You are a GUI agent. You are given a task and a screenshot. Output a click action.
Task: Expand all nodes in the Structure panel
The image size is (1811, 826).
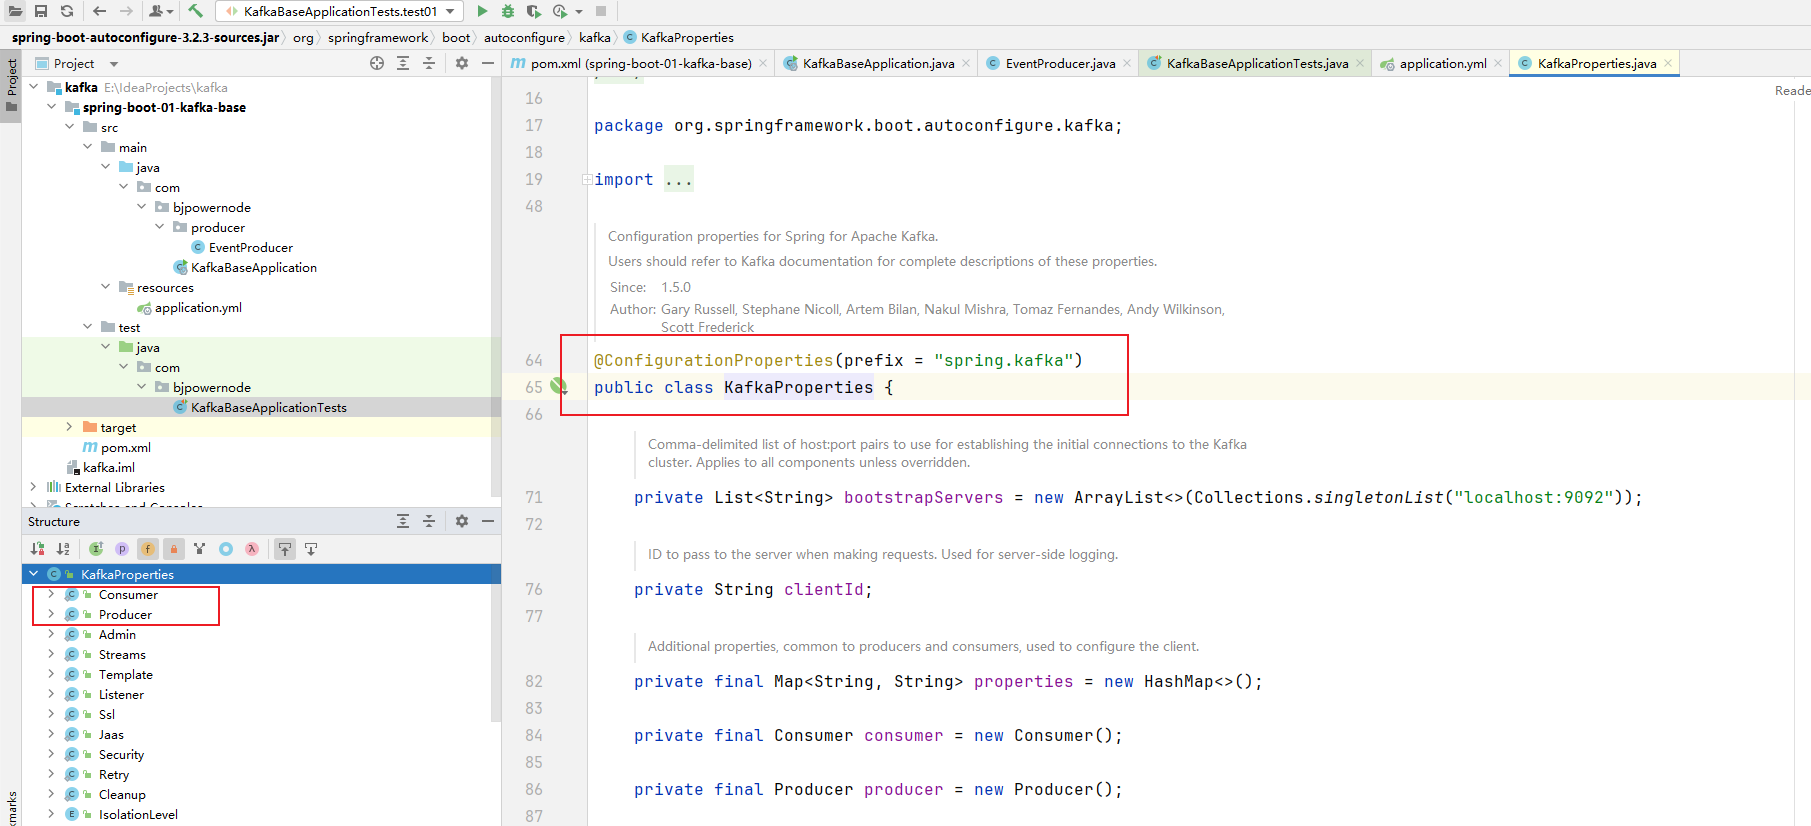(403, 521)
